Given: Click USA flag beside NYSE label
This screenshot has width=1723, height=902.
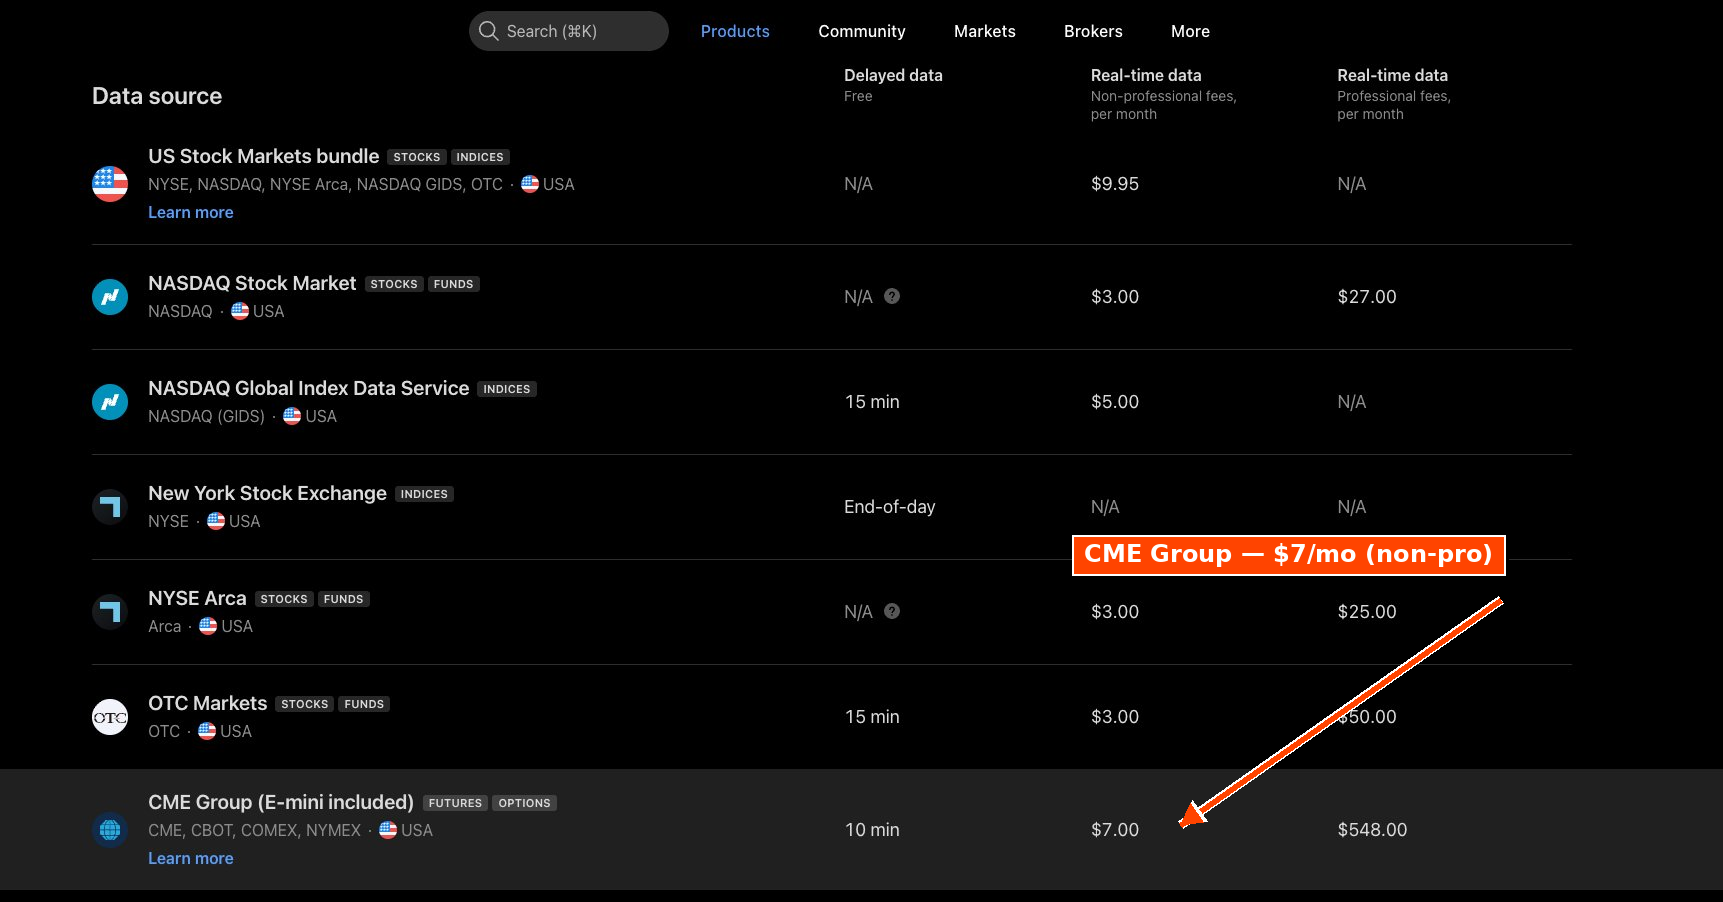Looking at the screenshot, I should [x=216, y=521].
